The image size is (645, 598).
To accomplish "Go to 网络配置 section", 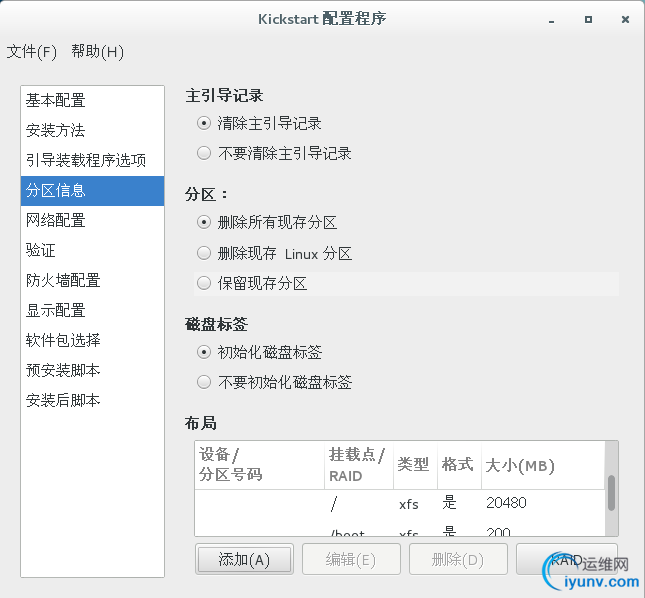I will click(92, 221).
